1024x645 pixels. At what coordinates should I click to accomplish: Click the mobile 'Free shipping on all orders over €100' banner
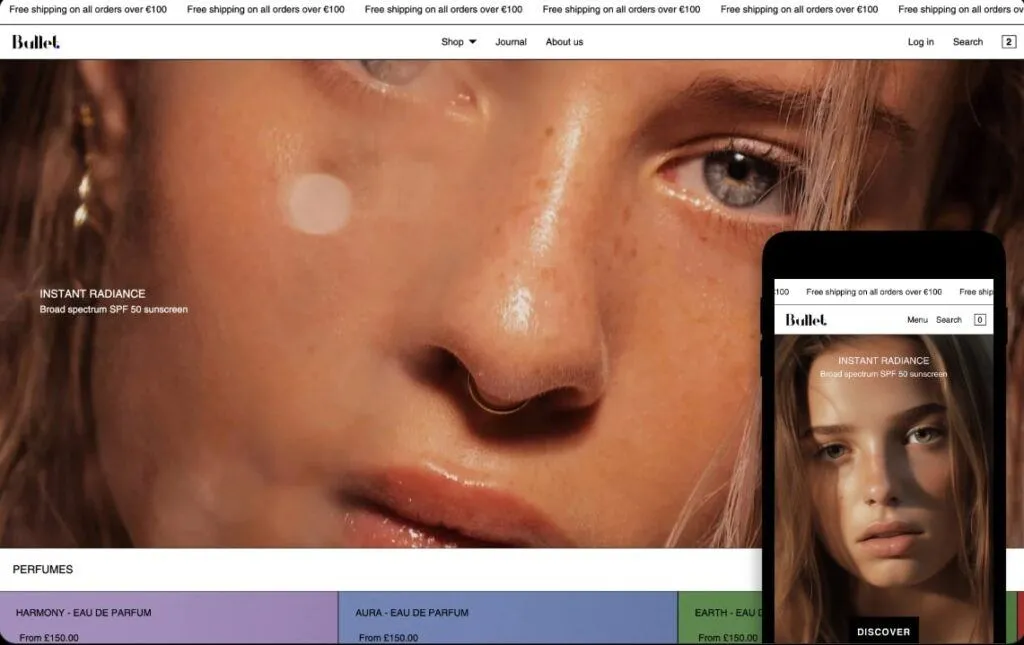[874, 292]
